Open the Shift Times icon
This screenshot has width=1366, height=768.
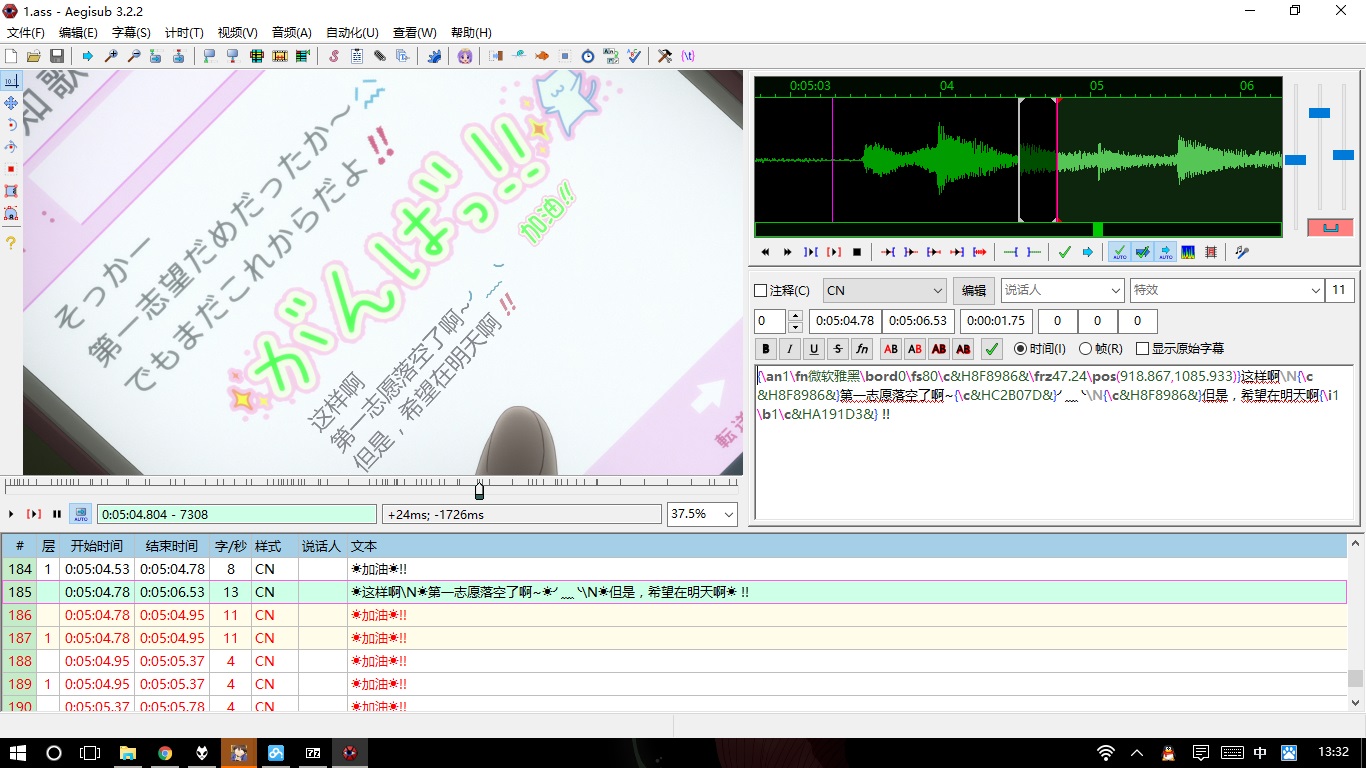[x=497, y=56]
